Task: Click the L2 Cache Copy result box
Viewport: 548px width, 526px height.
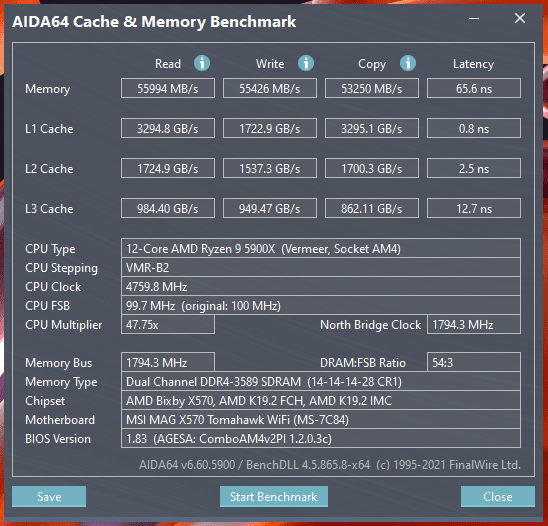Action: pyautogui.click(x=372, y=168)
